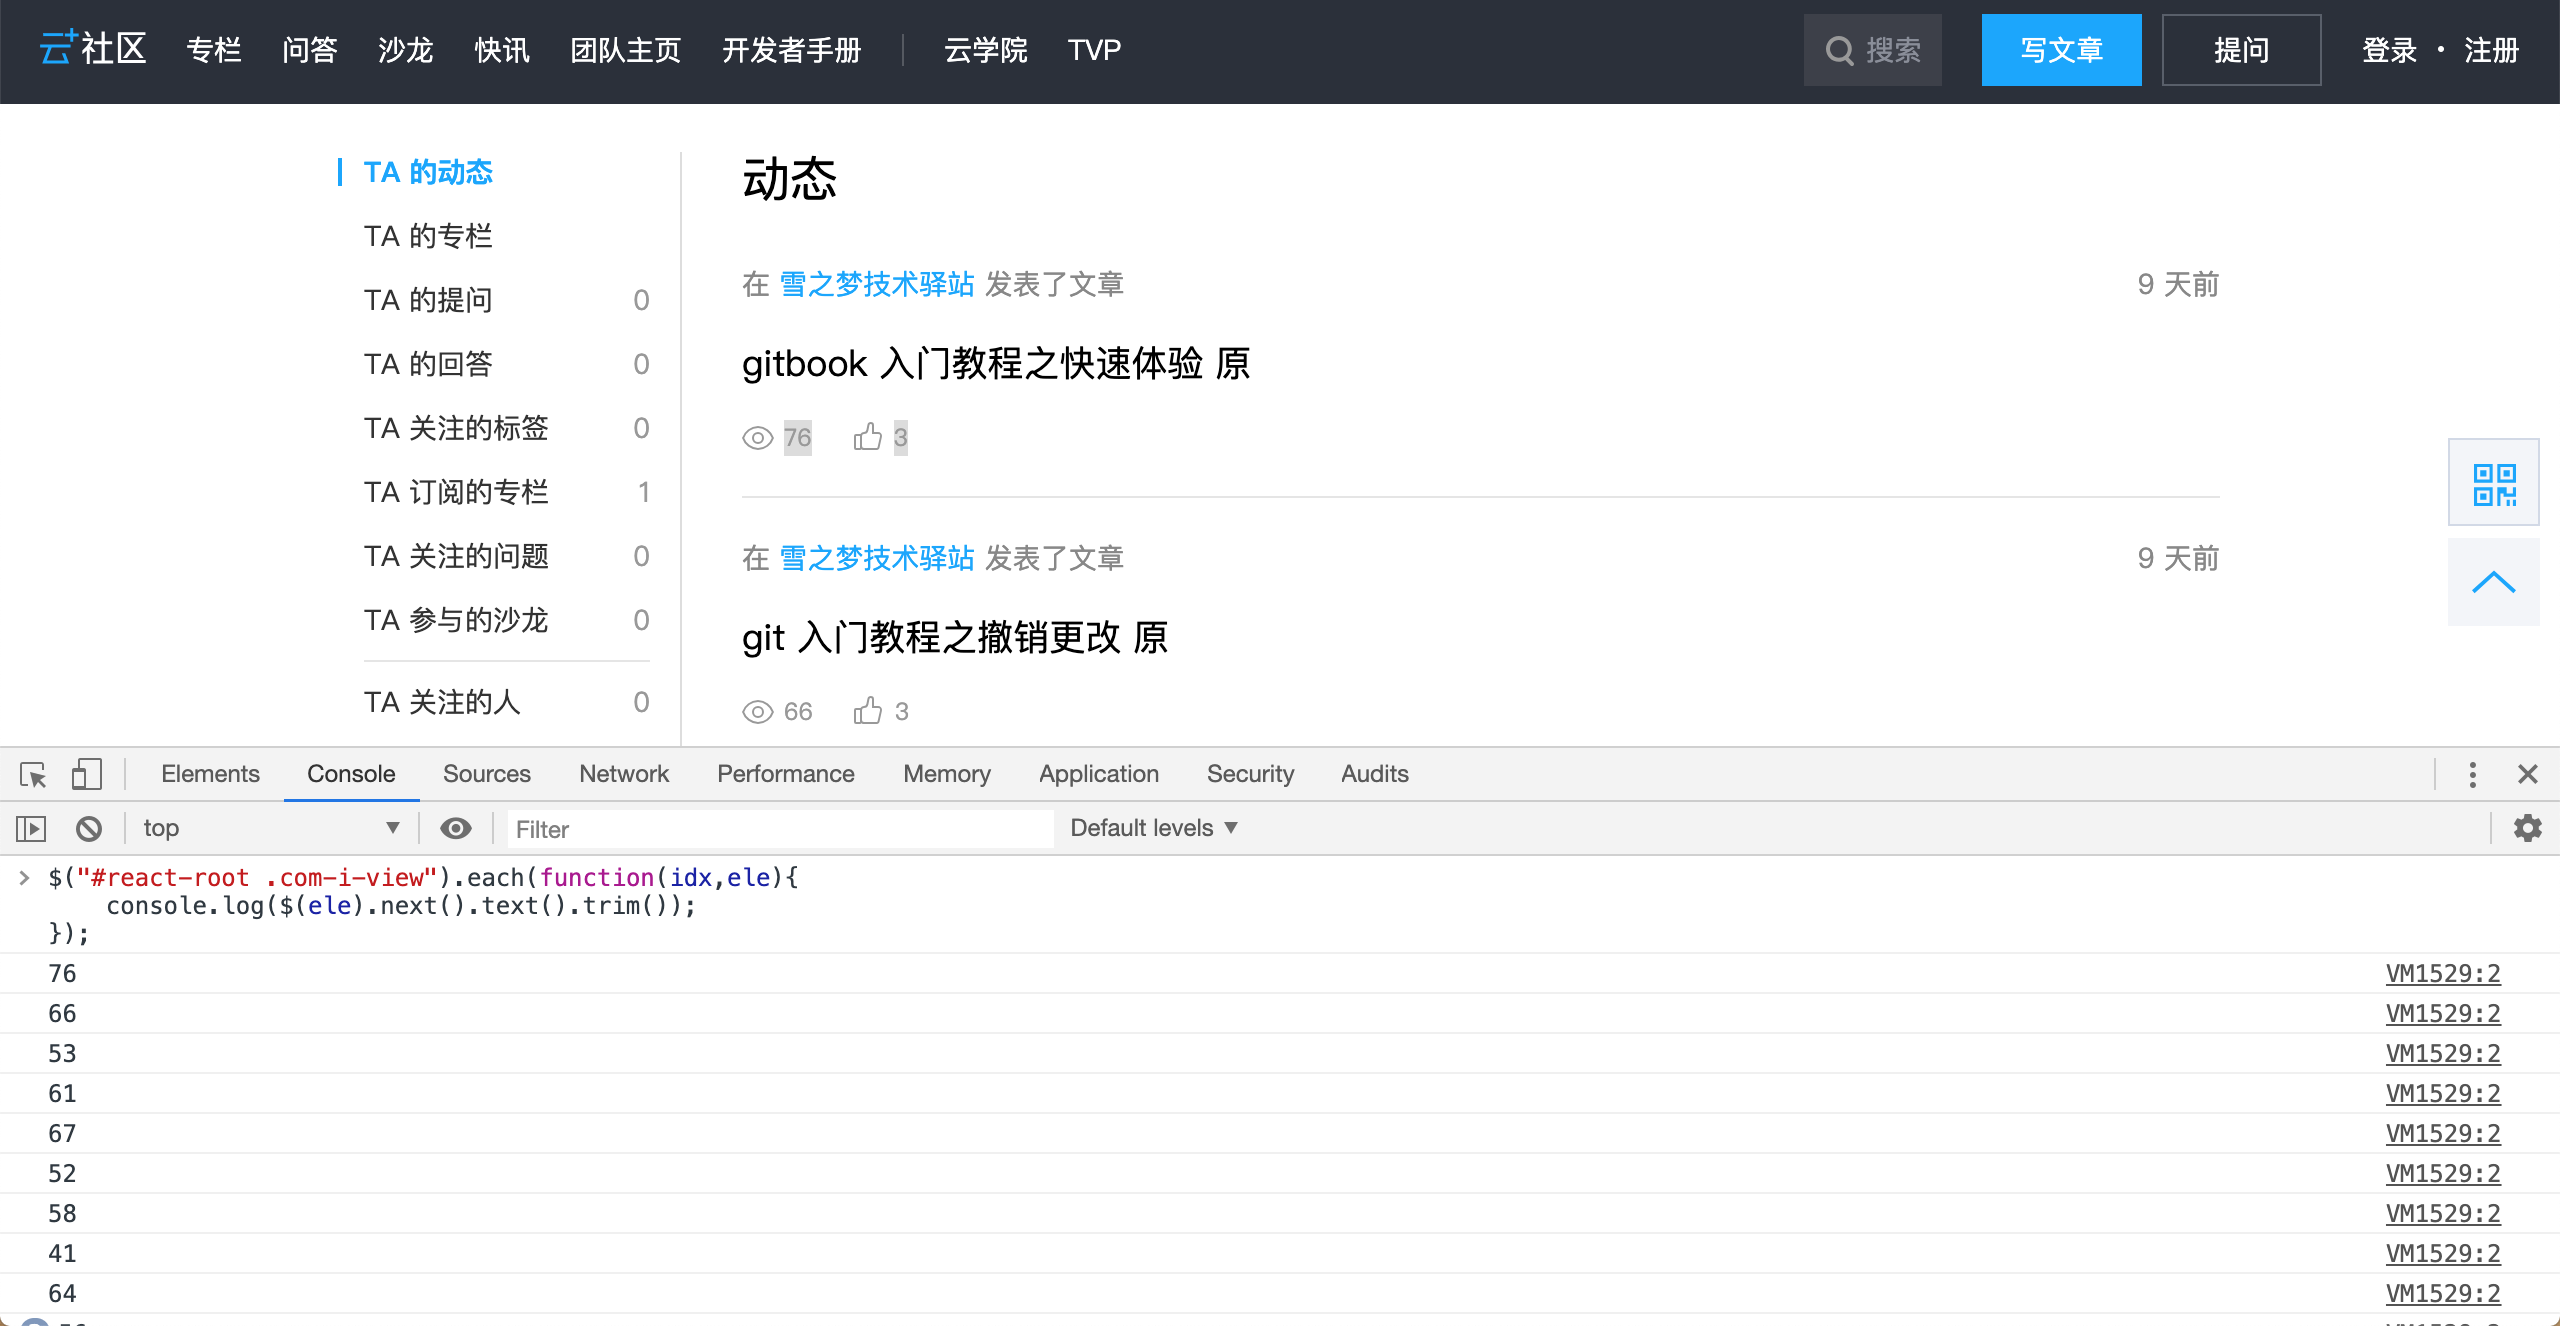Image resolution: width=2560 pixels, height=1326 pixels.
Task: Click the view-count eye icon under git article
Action: (x=756, y=711)
